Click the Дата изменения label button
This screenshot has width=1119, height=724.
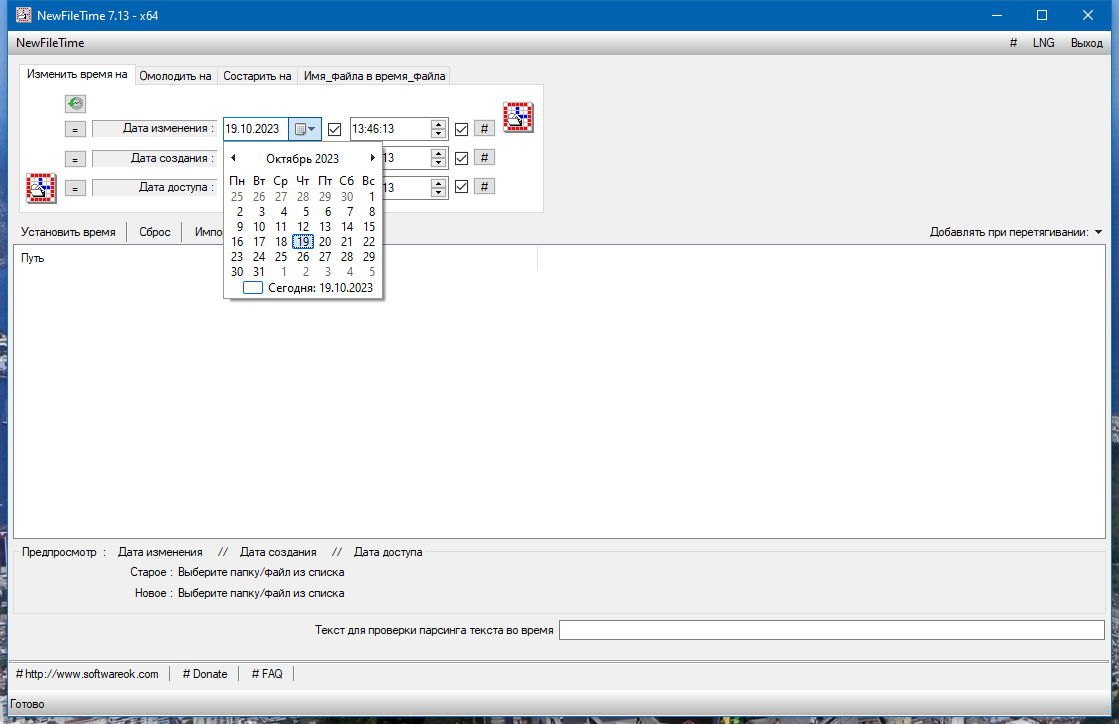click(154, 128)
